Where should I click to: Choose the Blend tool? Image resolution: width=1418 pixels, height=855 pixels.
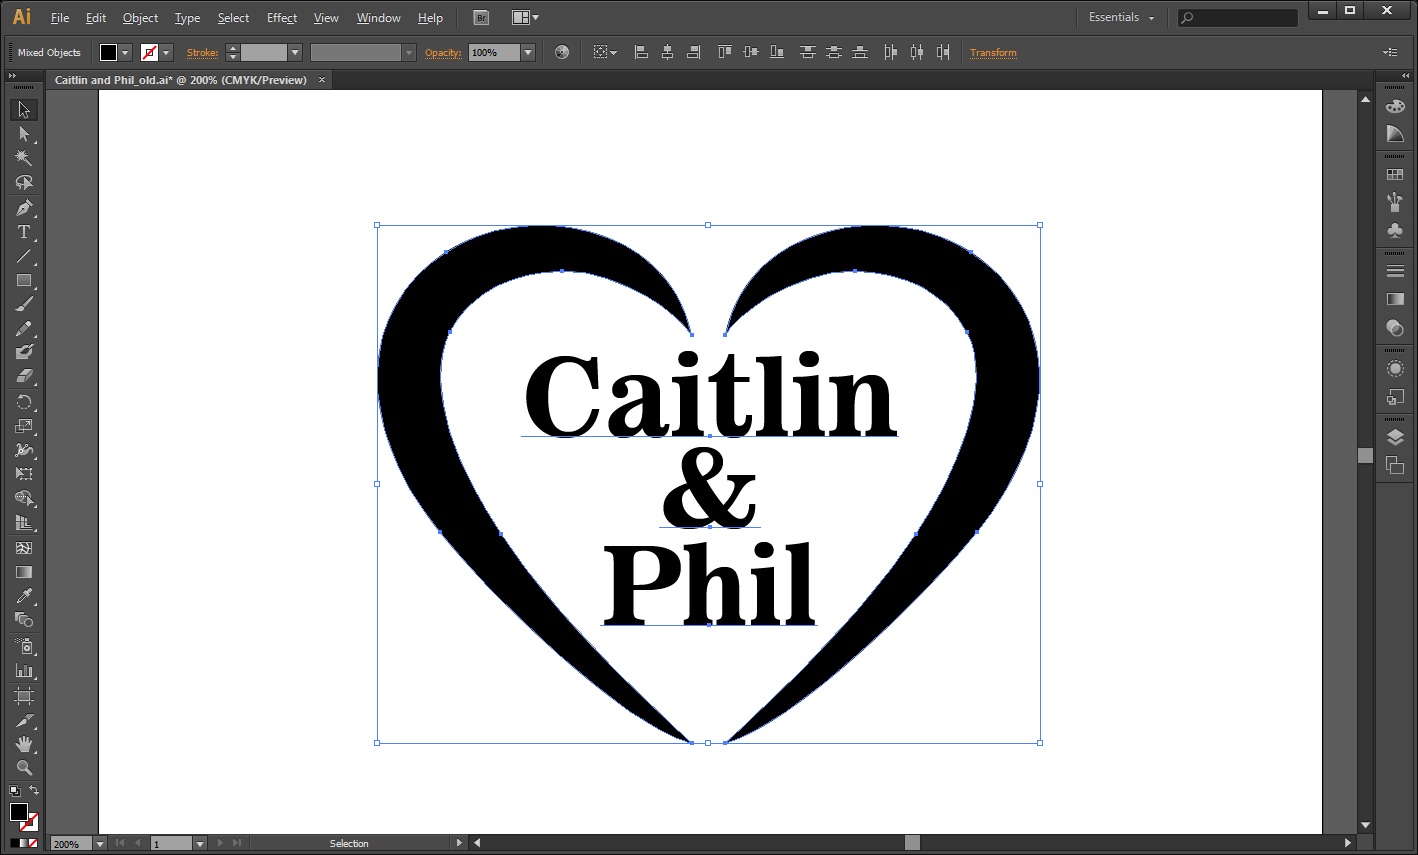(x=24, y=620)
